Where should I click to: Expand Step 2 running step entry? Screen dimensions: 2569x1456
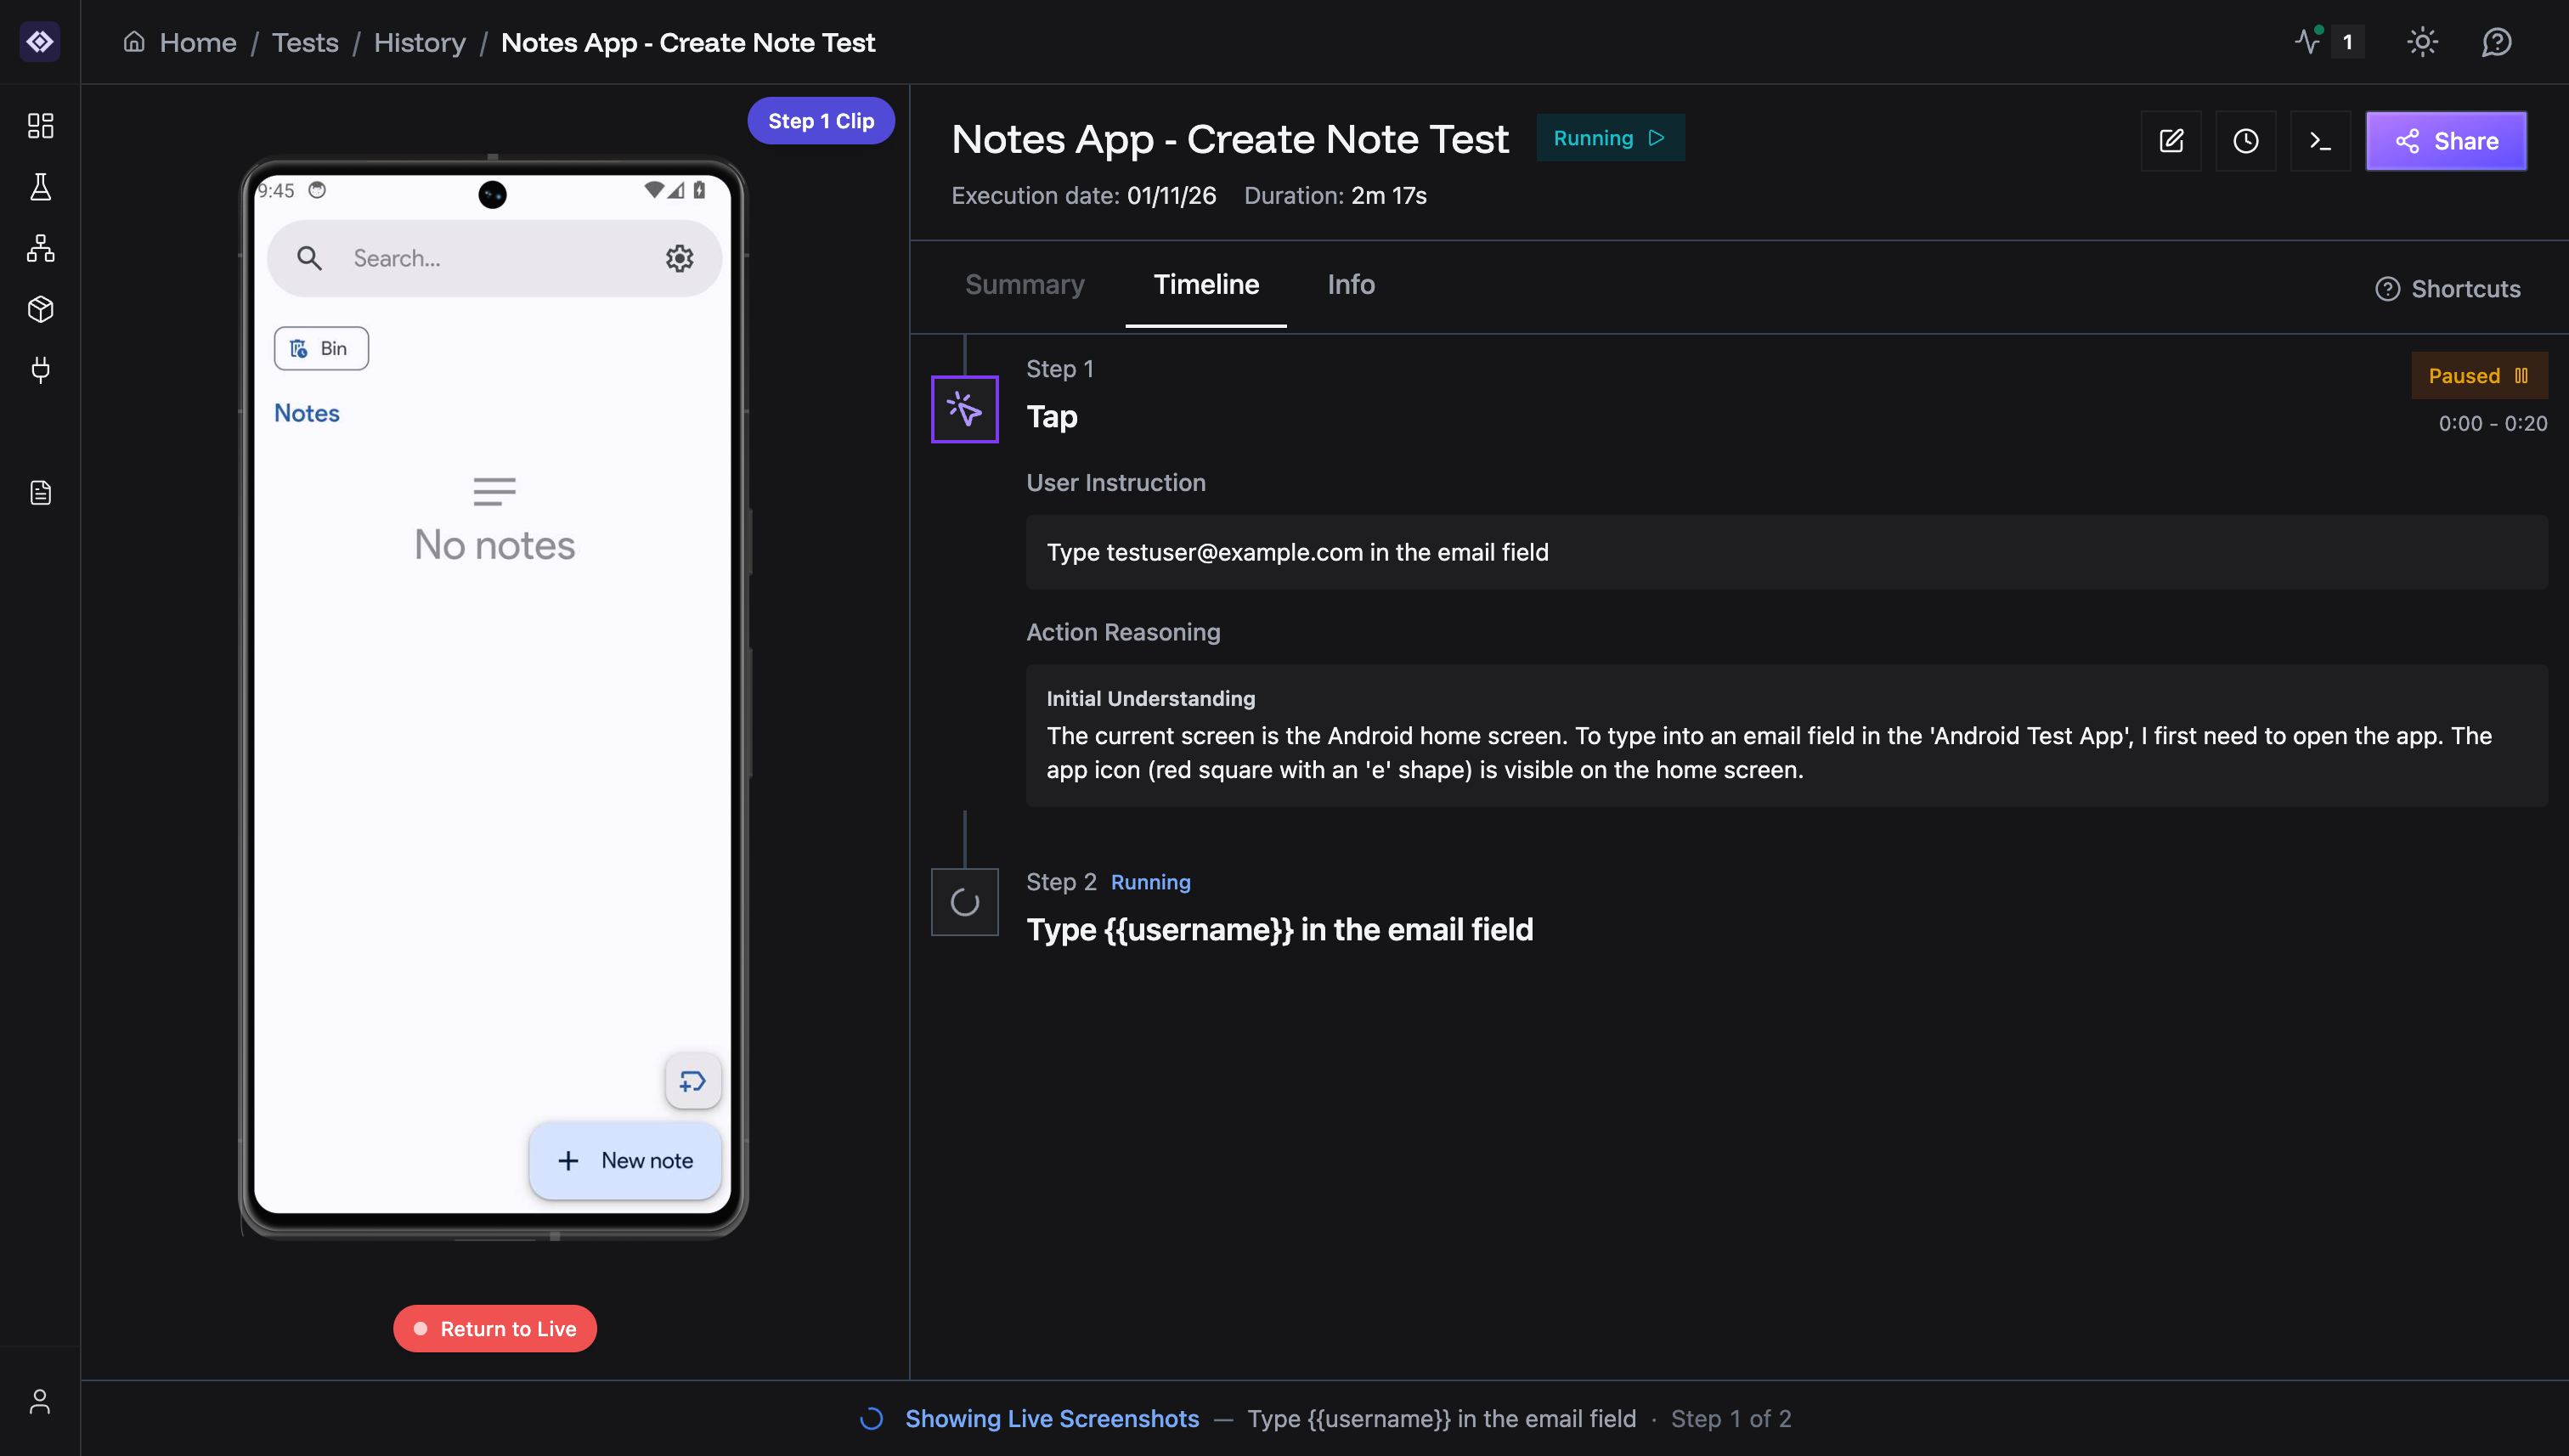point(1279,929)
